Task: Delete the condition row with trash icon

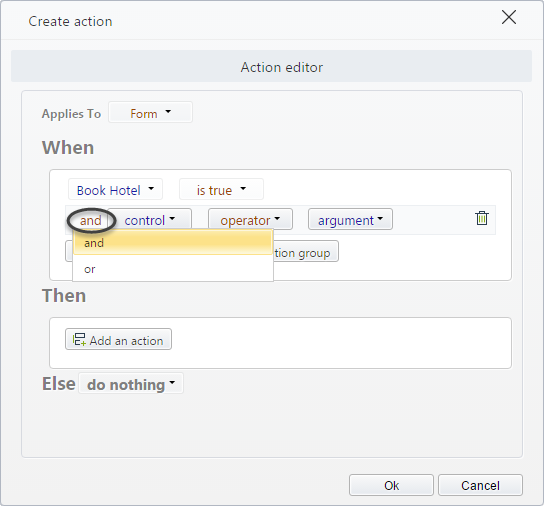Action: pyautogui.click(x=482, y=218)
